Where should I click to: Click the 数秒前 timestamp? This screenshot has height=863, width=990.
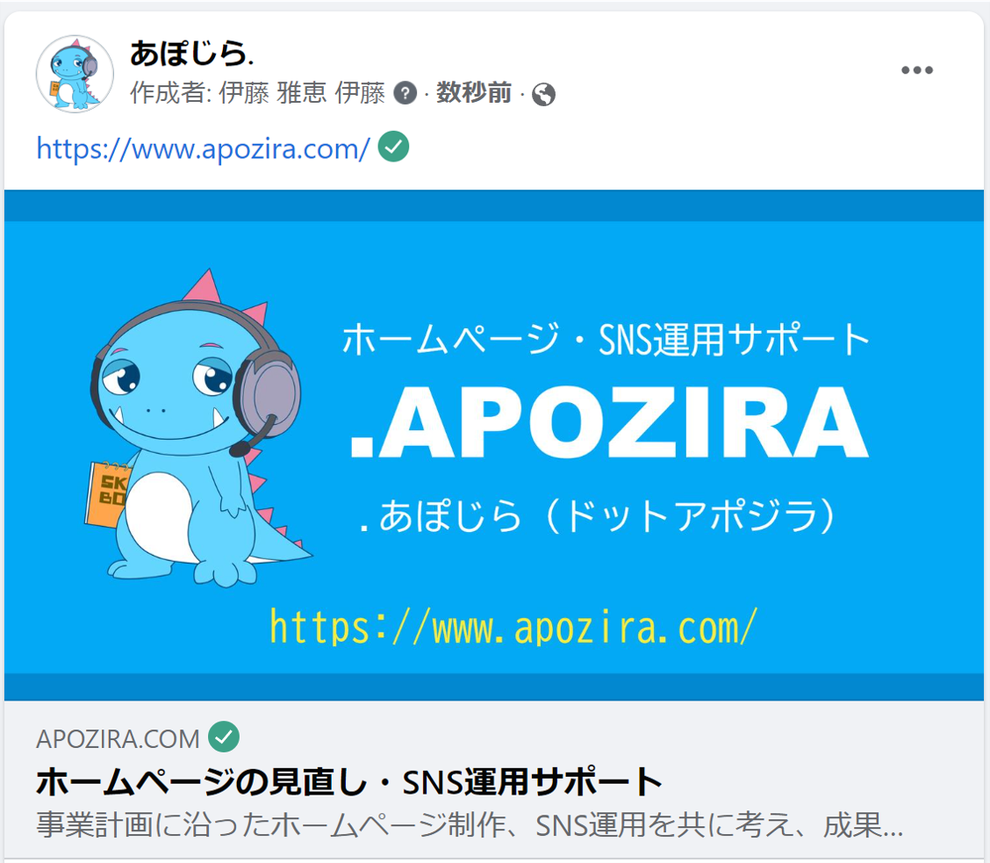point(474,93)
